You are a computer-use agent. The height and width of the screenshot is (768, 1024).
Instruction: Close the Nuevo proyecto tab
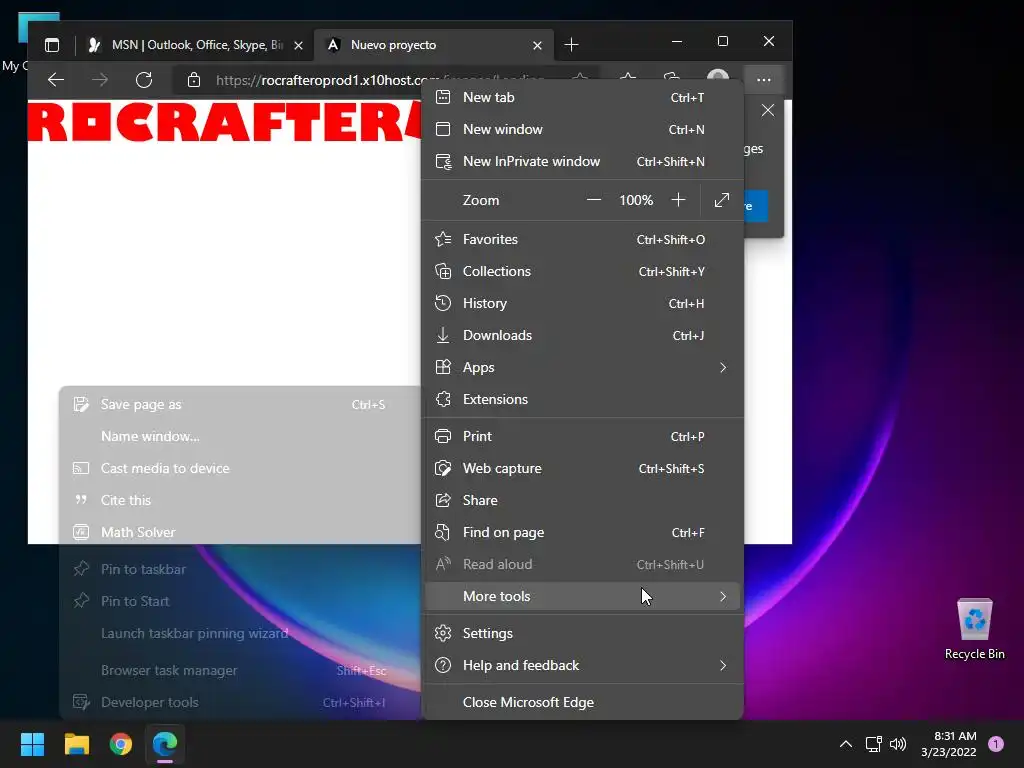point(537,45)
